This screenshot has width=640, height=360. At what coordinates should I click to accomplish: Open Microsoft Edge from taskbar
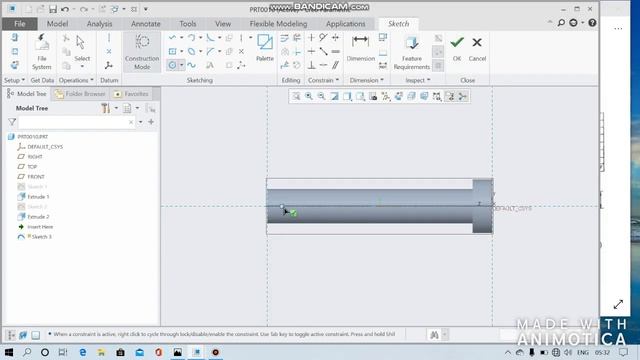(x=83, y=352)
